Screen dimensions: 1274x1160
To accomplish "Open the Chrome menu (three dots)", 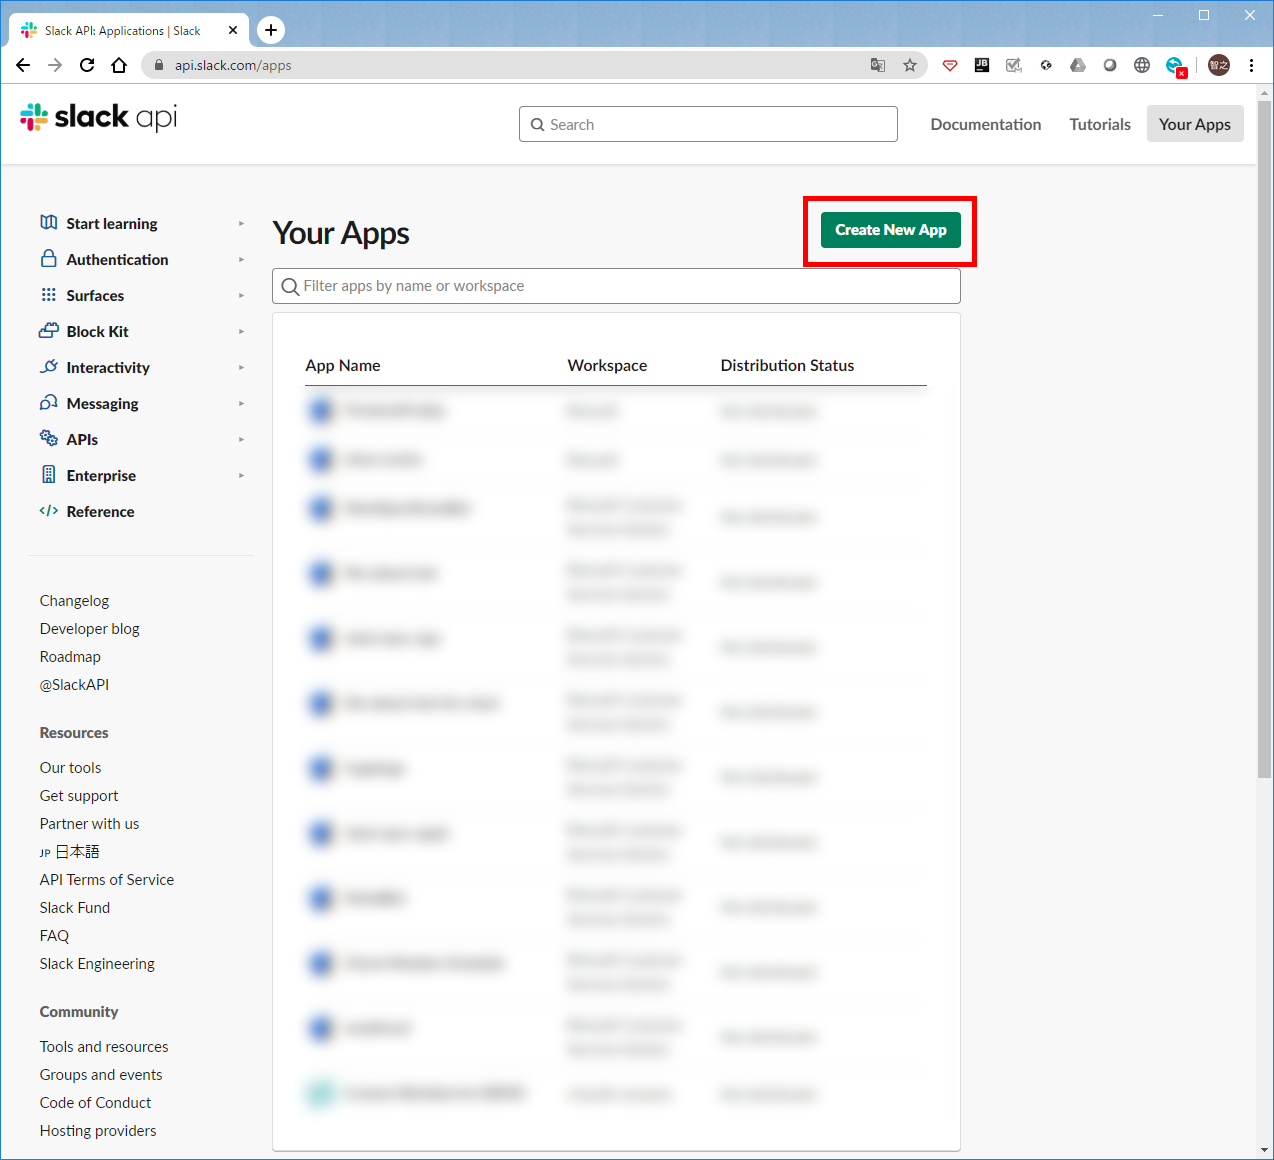I will [1251, 65].
